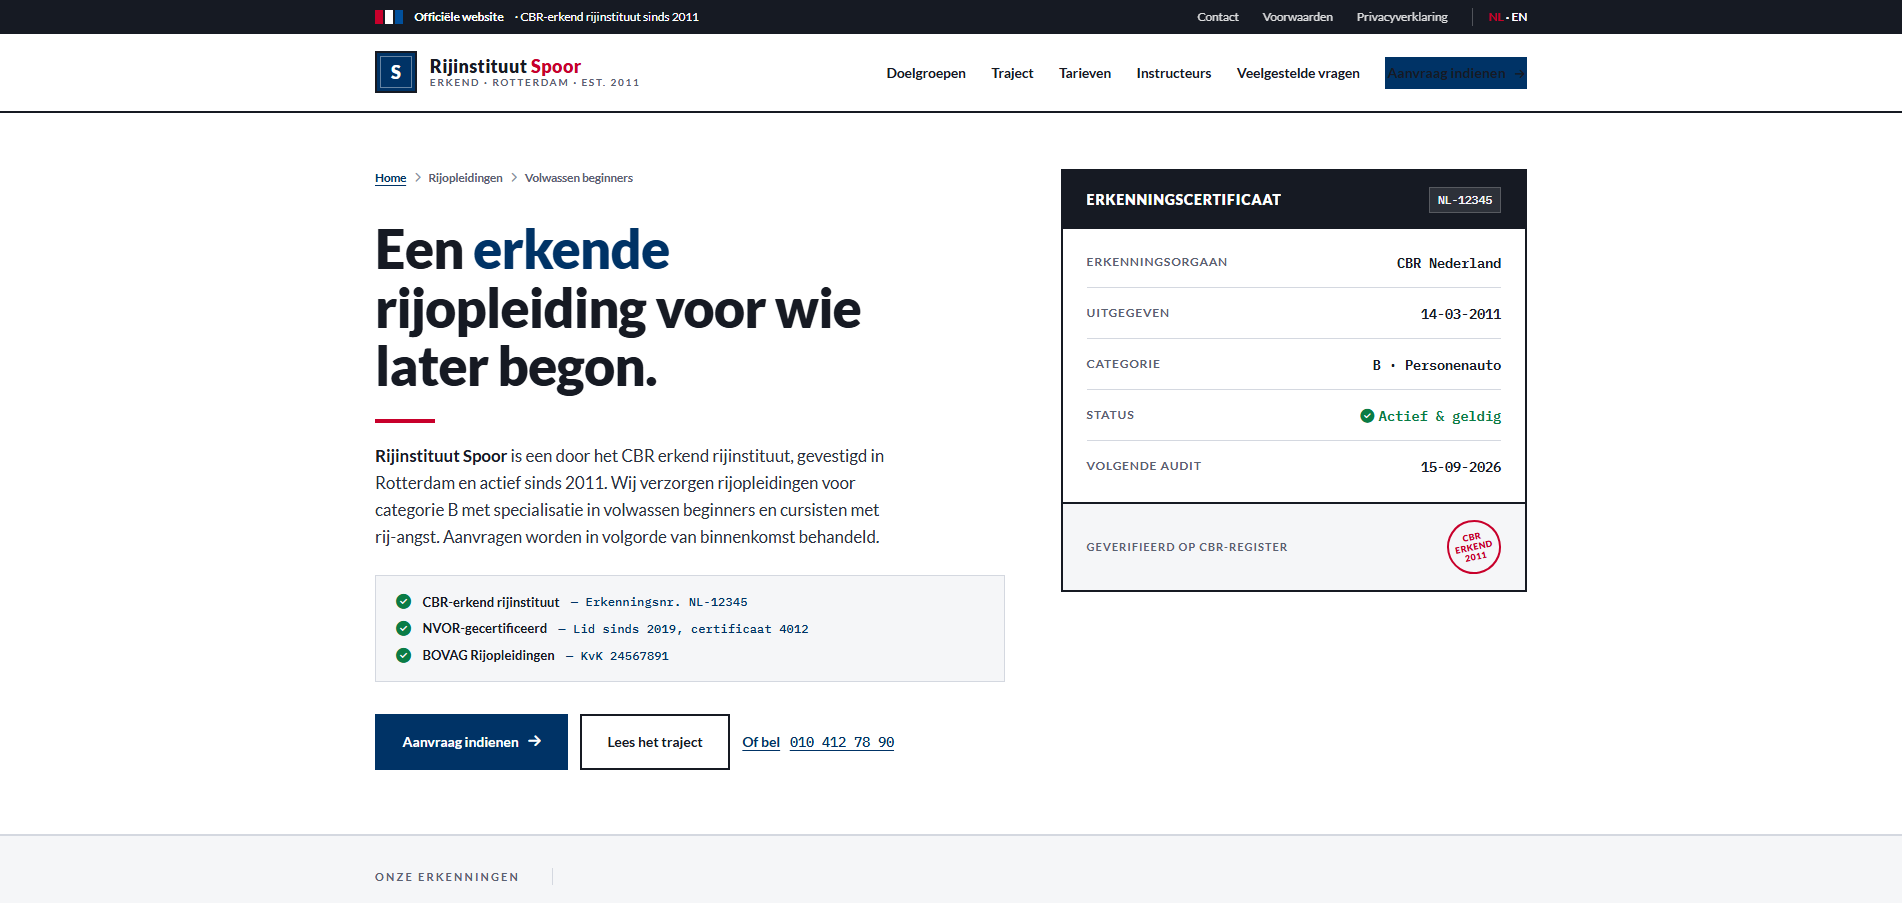The height and width of the screenshot is (903, 1902).
Task: Click the Actief & geldig status text
Action: [x=1439, y=416]
